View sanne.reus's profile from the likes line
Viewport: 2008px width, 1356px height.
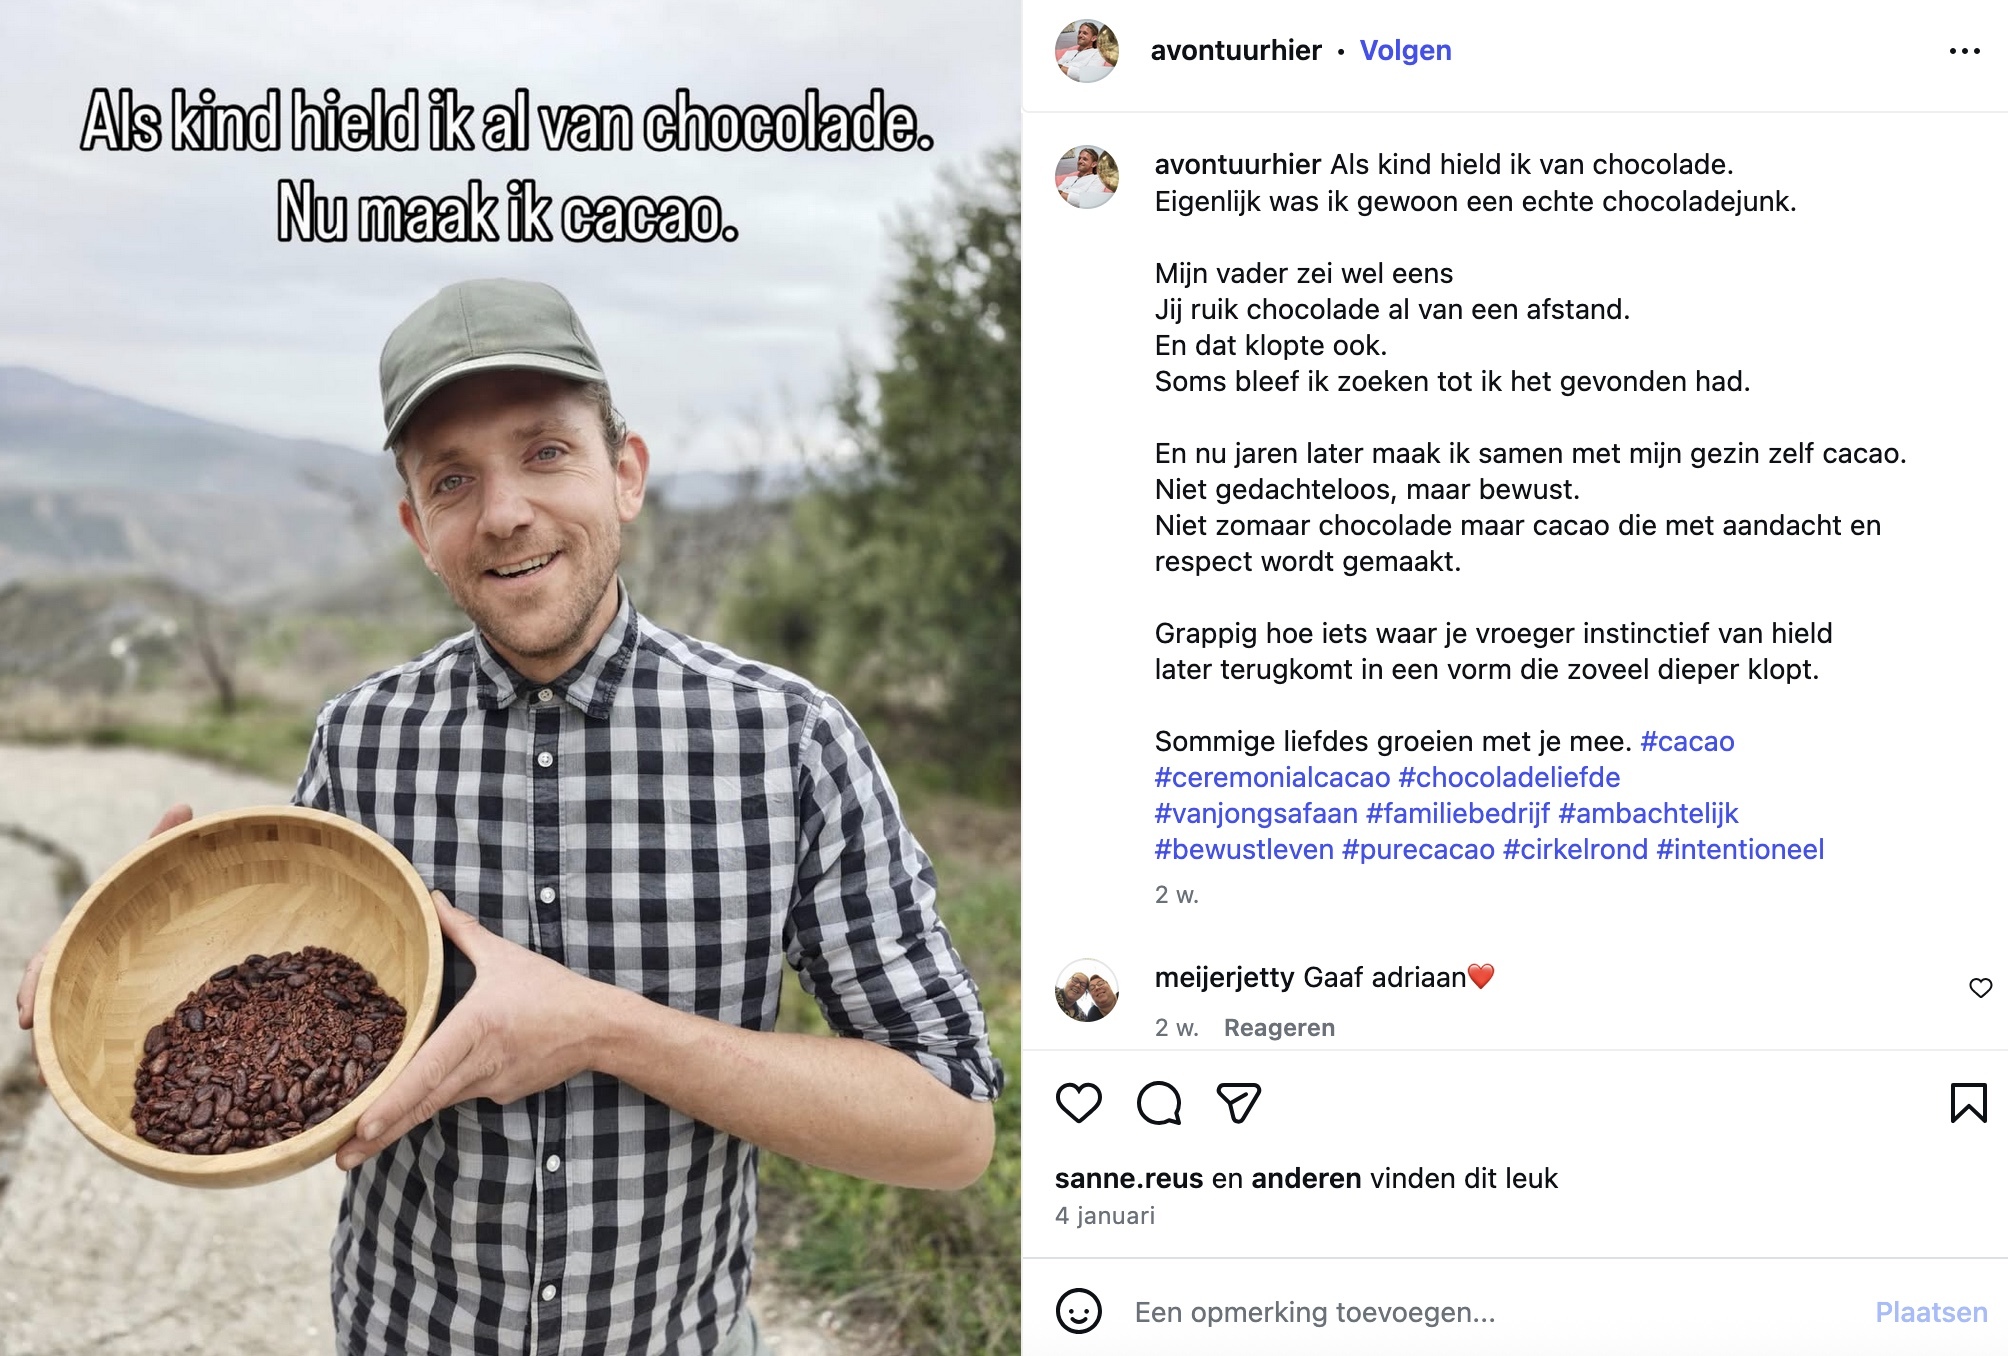coord(1129,1178)
